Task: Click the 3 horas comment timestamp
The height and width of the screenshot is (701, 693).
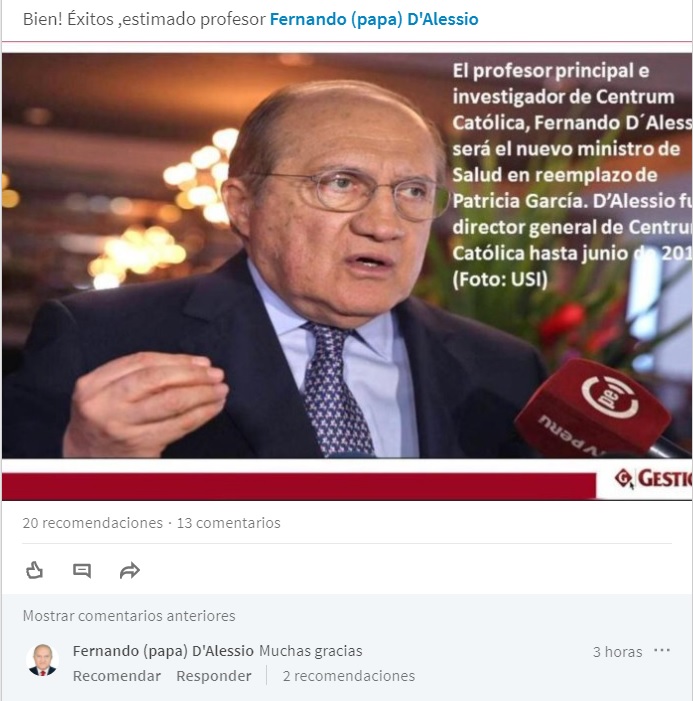Action: pyautogui.click(x=617, y=652)
